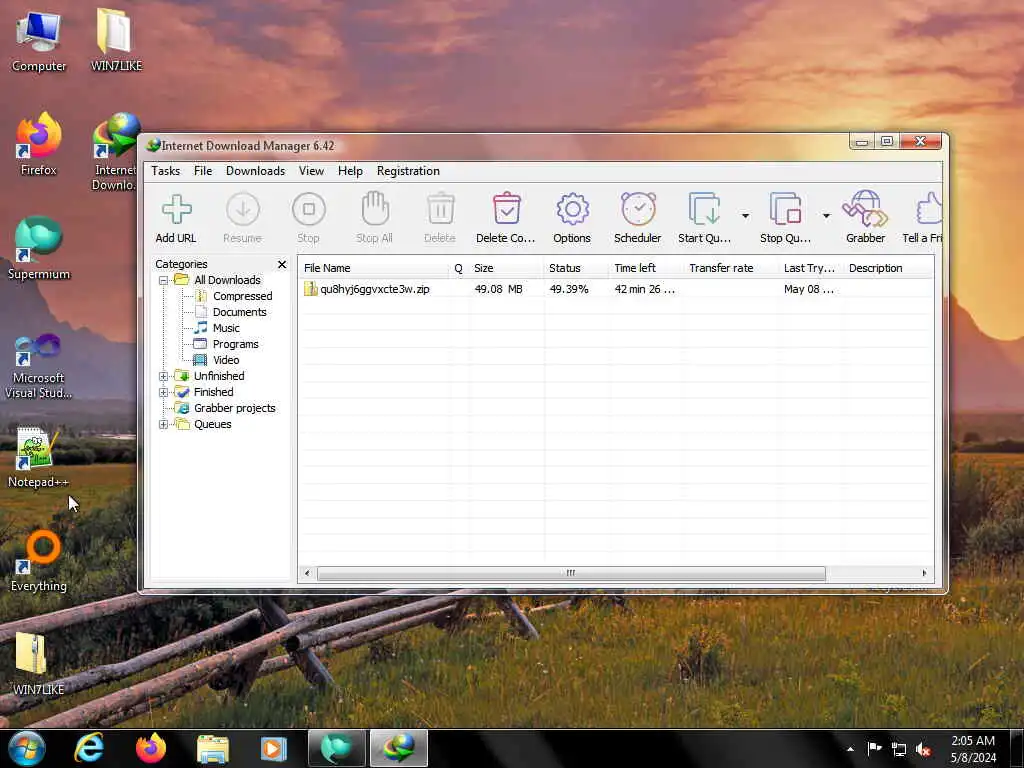Viewport: 1024px width, 768px height.
Task: Click the Delete trash icon
Action: [x=441, y=209]
